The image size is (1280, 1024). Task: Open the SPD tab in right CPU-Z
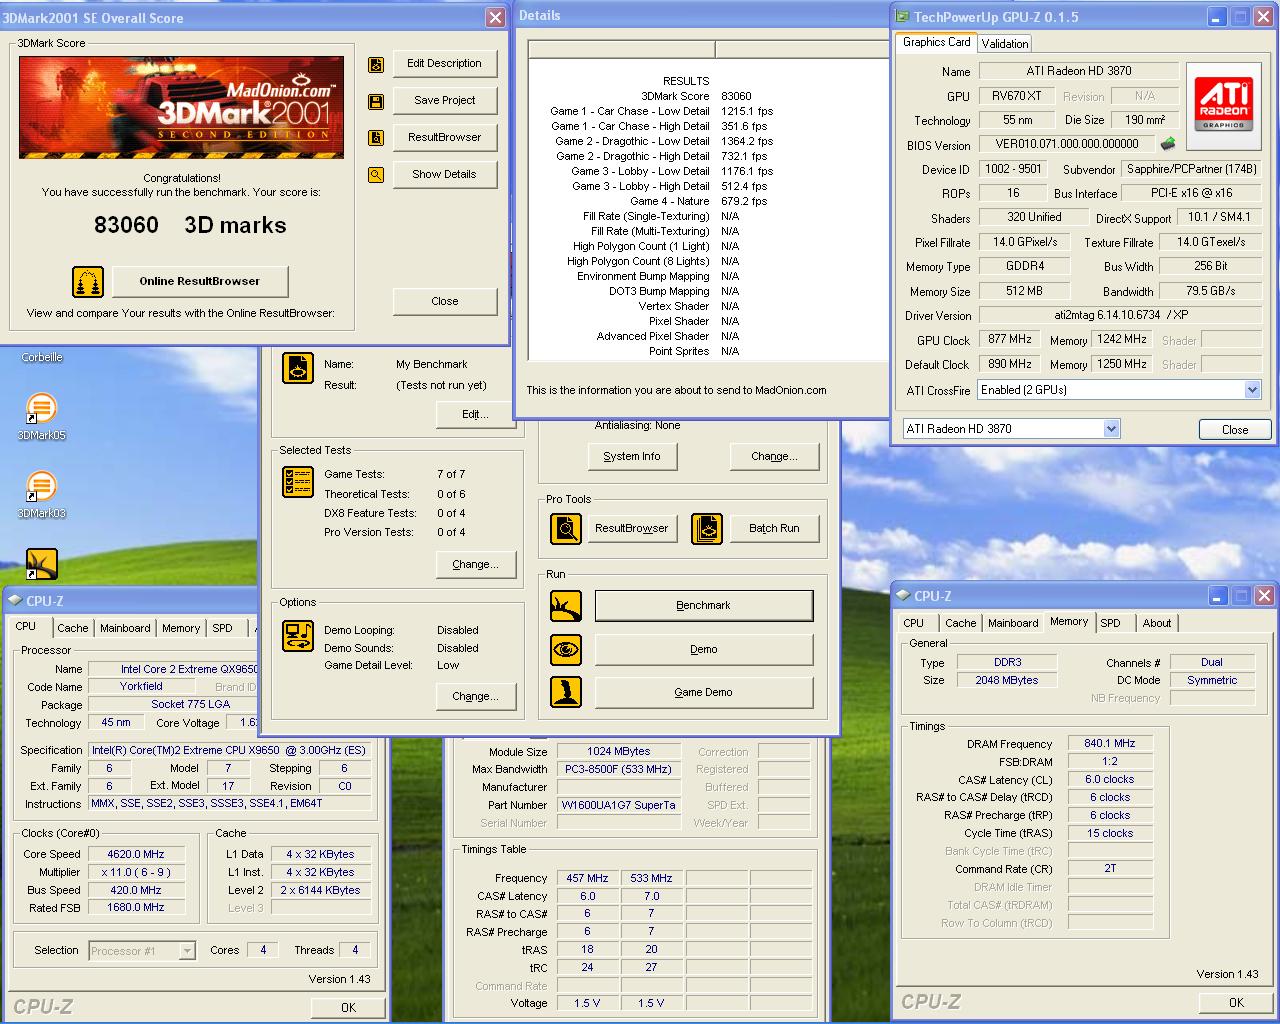point(1111,623)
